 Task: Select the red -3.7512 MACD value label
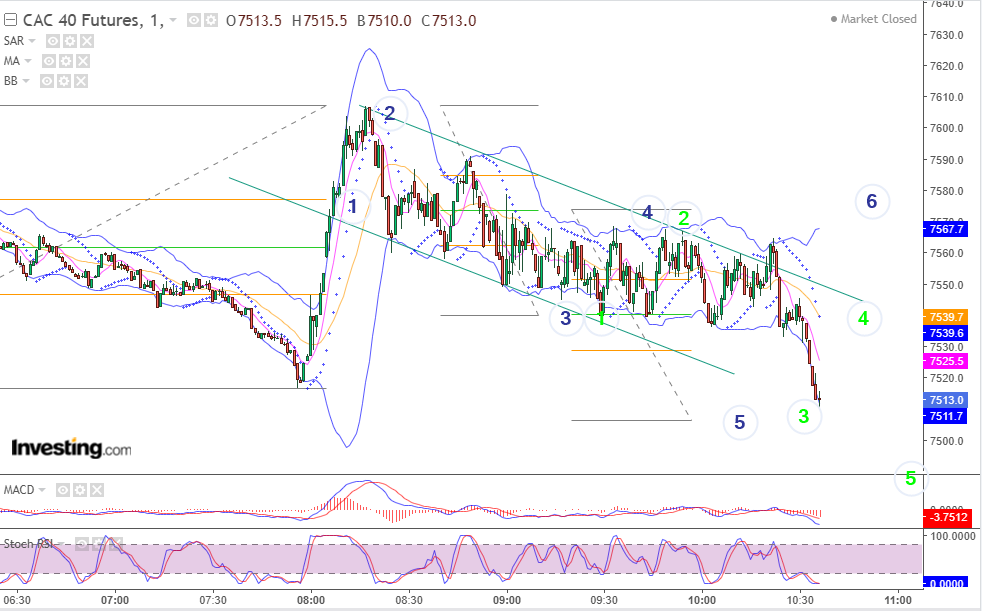tap(948, 518)
